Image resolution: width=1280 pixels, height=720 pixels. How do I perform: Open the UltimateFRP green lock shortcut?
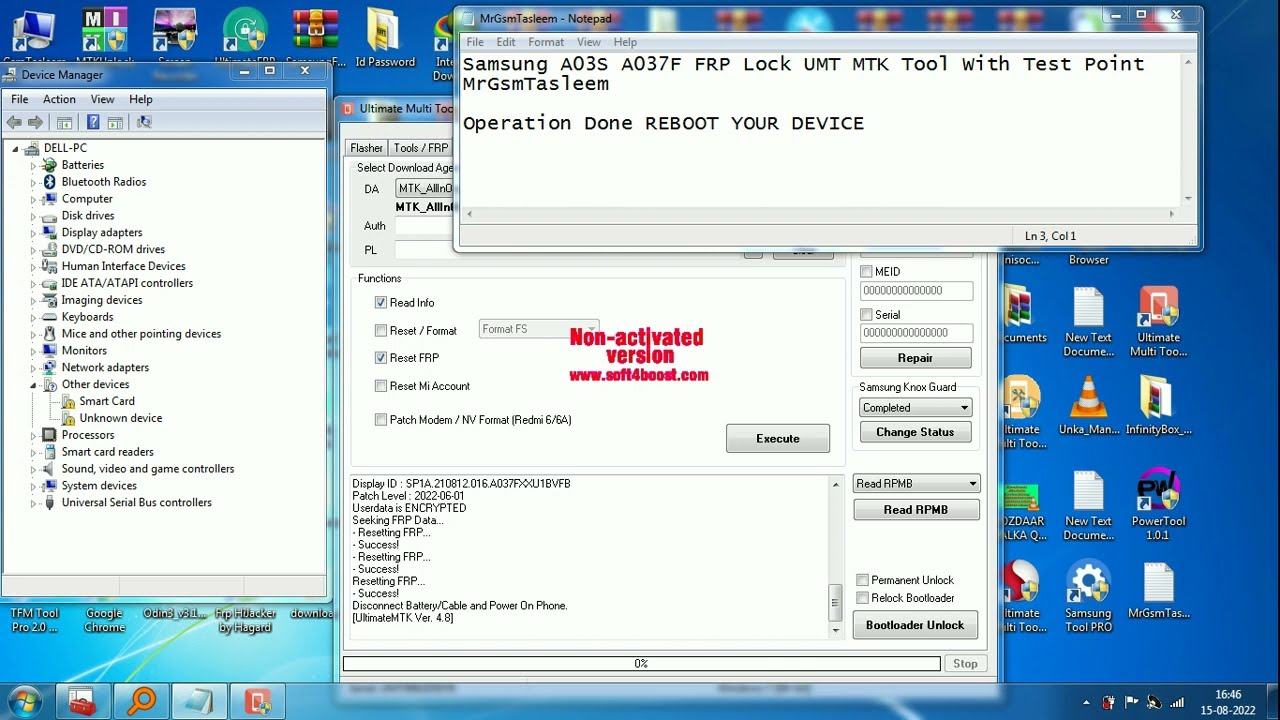tap(245, 36)
